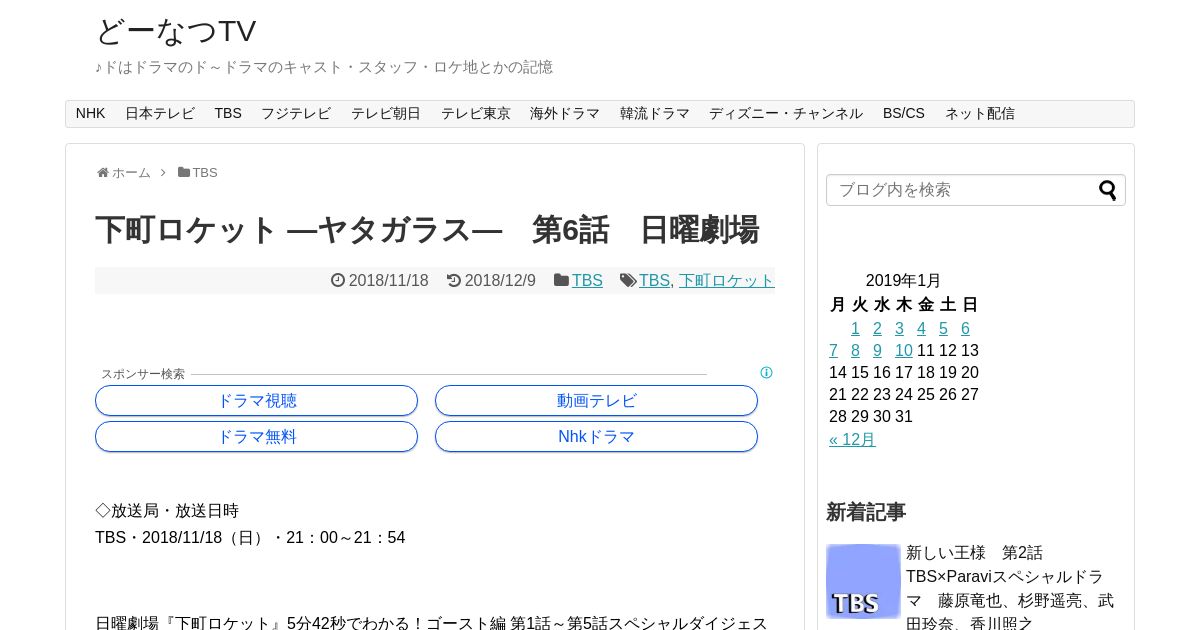Open the 日本テレビ category
The height and width of the screenshot is (630, 1200).
click(x=160, y=114)
